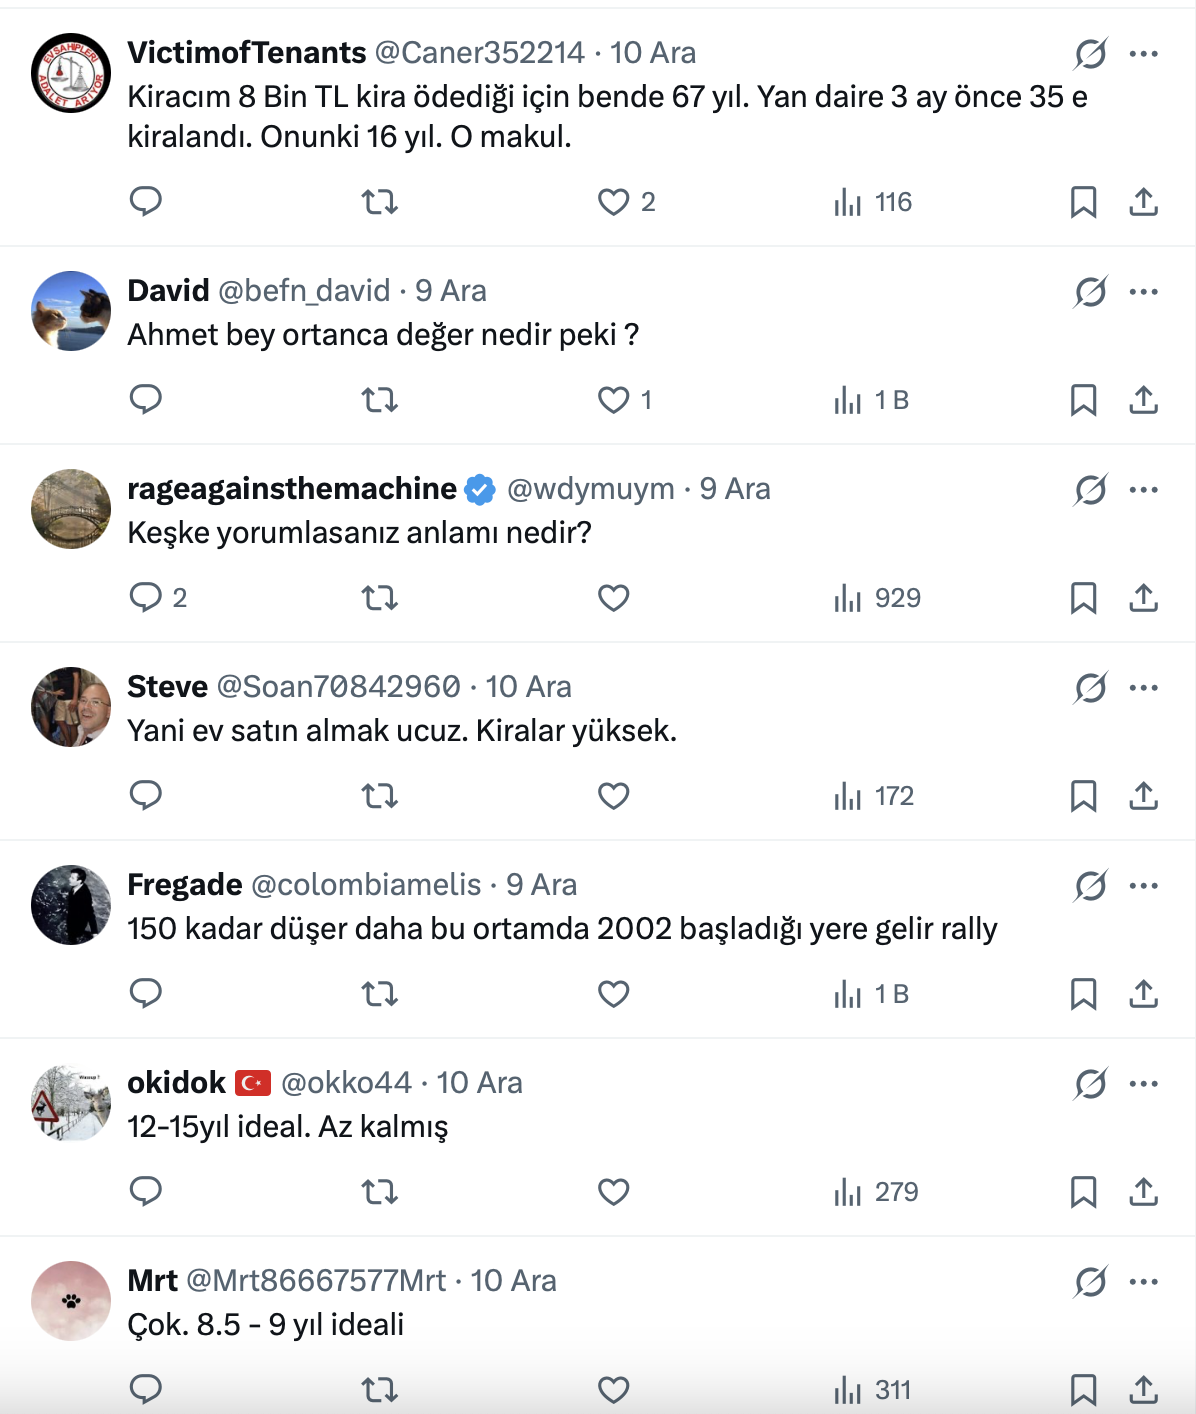Share VictimofTenants' tweet
Screen dimensions: 1196x1414
coord(1143,202)
